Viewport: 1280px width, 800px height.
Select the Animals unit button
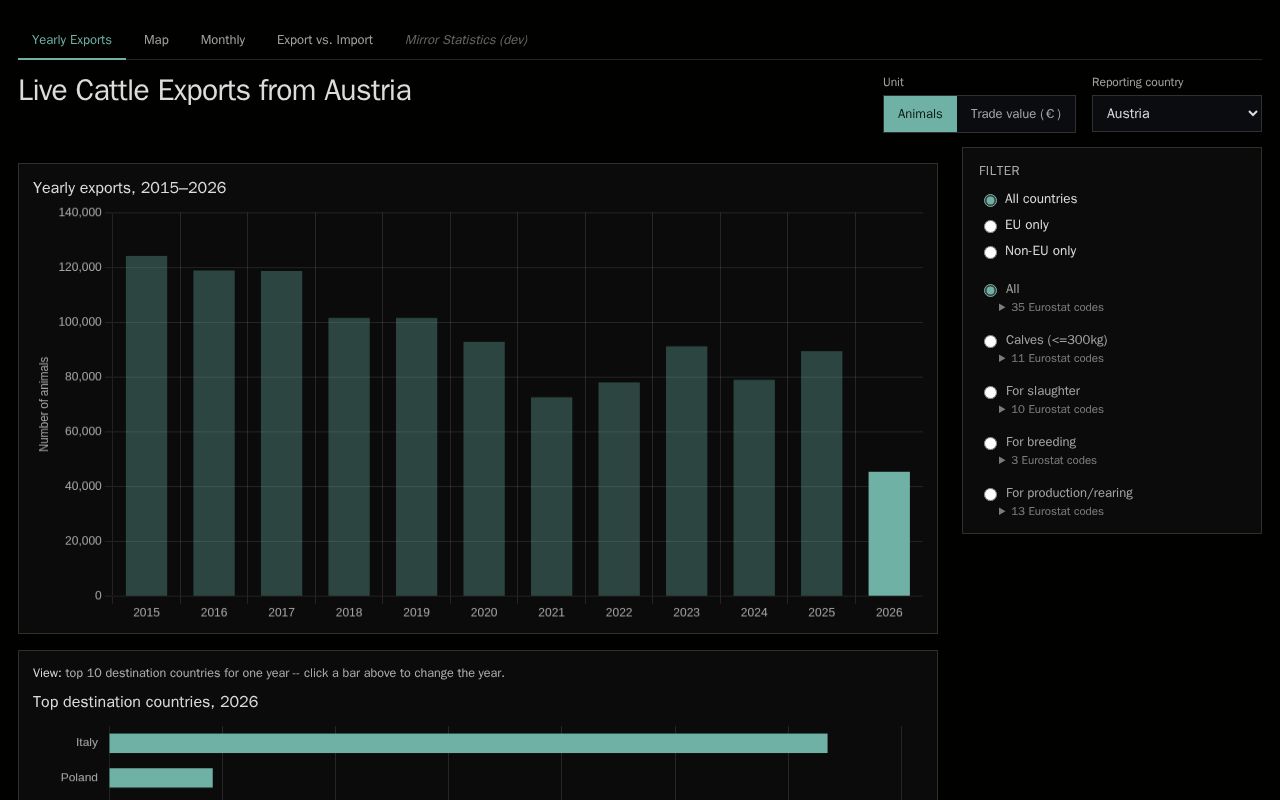[x=920, y=114]
